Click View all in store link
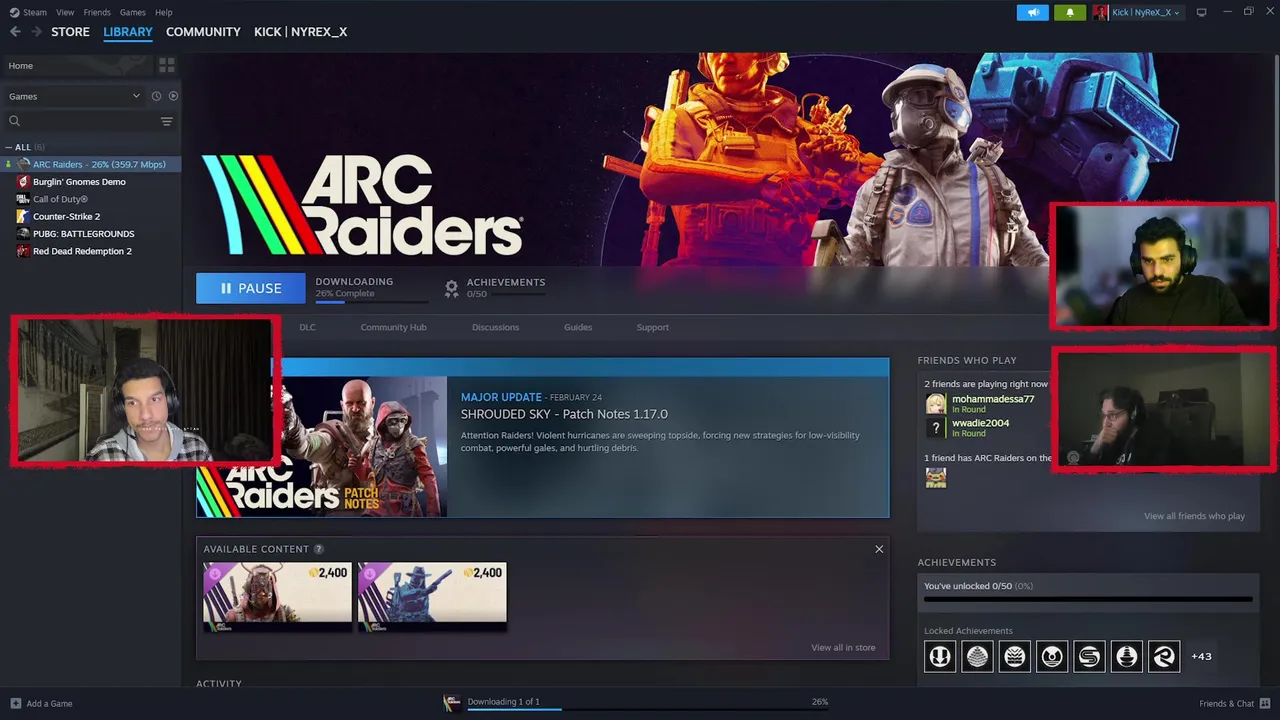The width and height of the screenshot is (1280, 720). tap(843, 647)
